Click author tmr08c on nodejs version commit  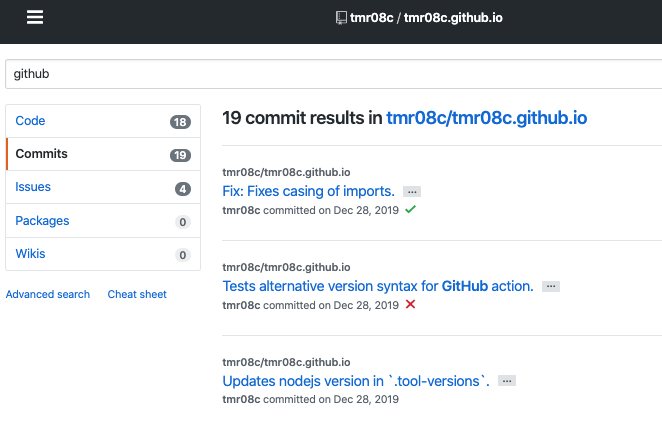(241, 399)
